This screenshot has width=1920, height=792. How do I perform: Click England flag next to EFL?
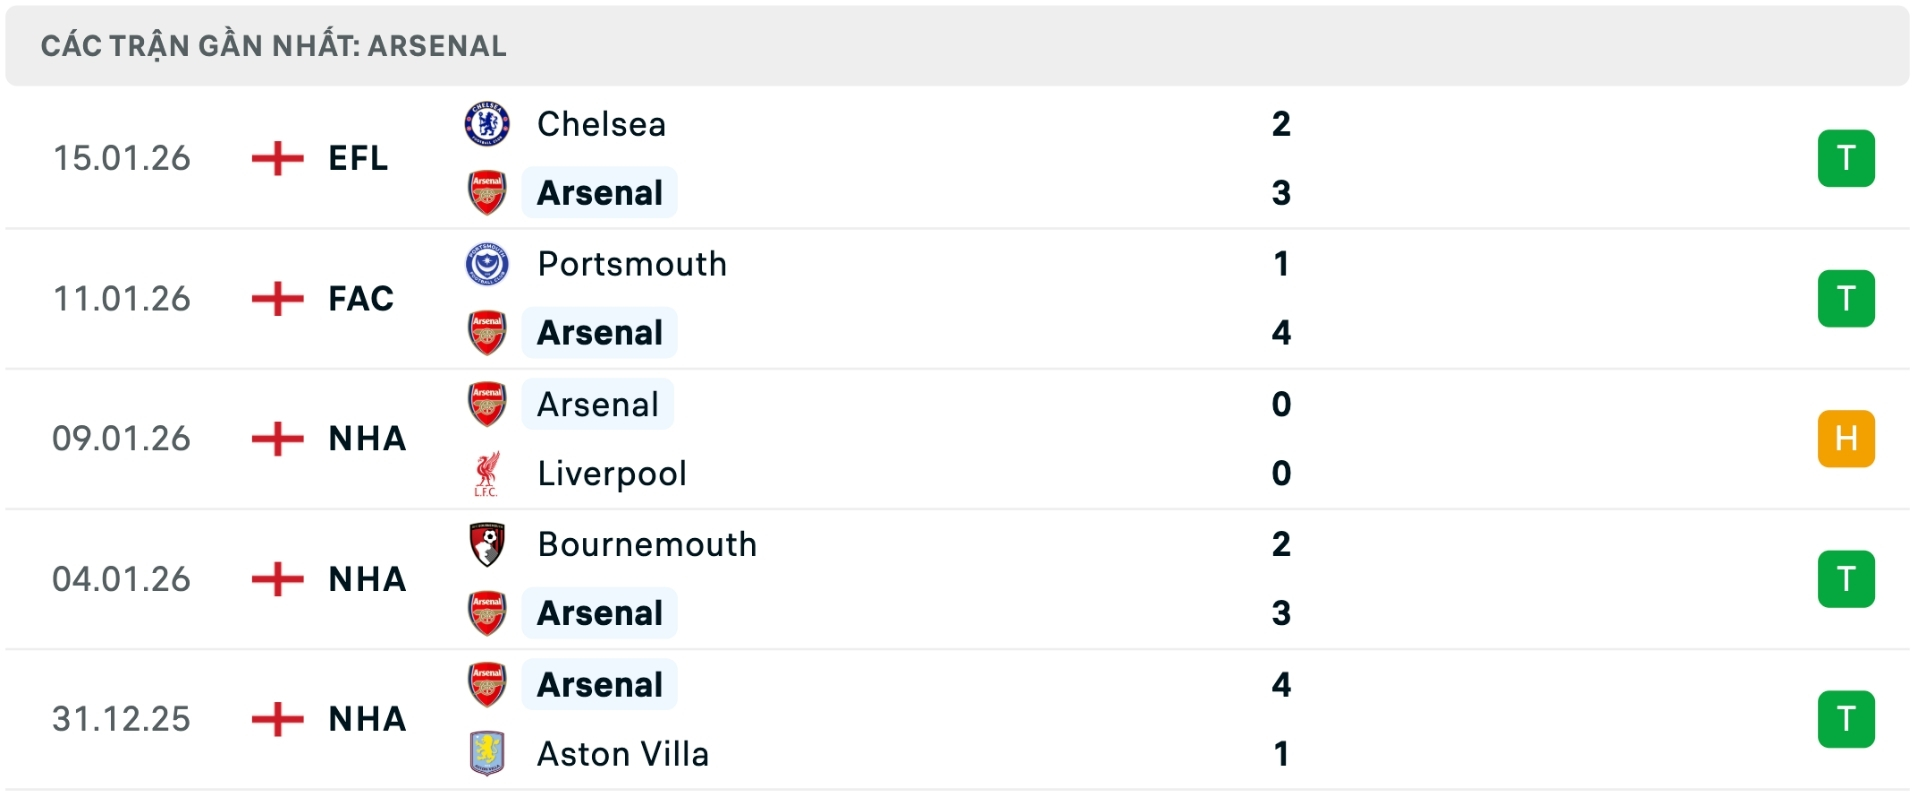point(277,158)
